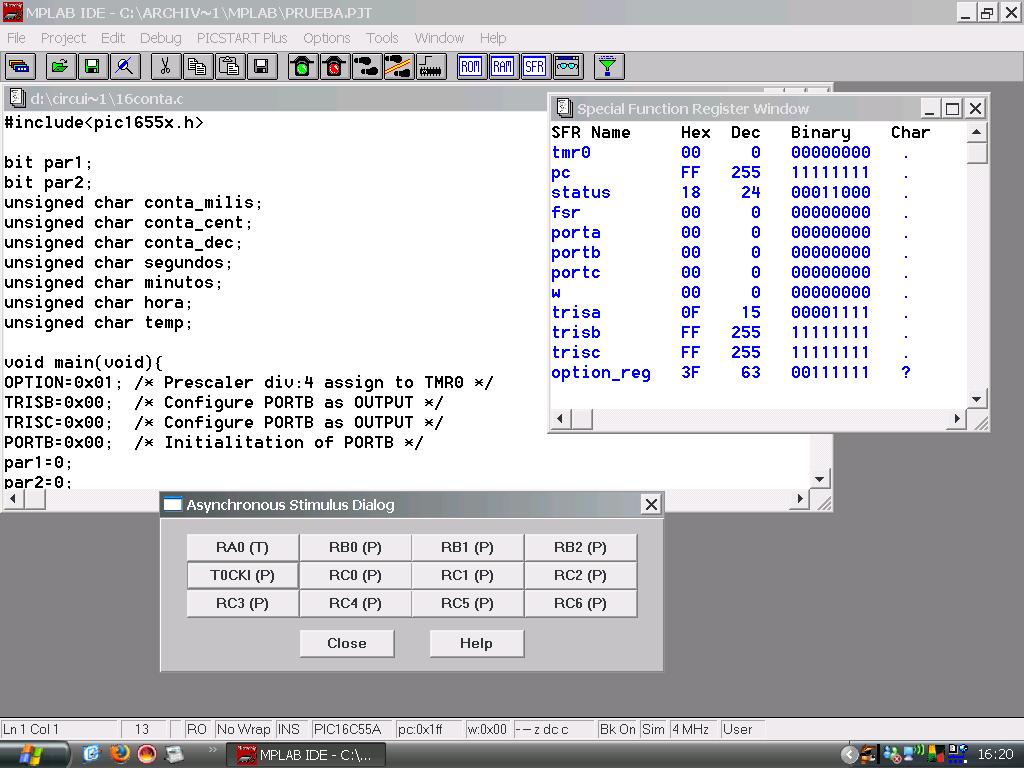Click the magnifier search toolbar icon
1024x768 pixels.
[124, 67]
